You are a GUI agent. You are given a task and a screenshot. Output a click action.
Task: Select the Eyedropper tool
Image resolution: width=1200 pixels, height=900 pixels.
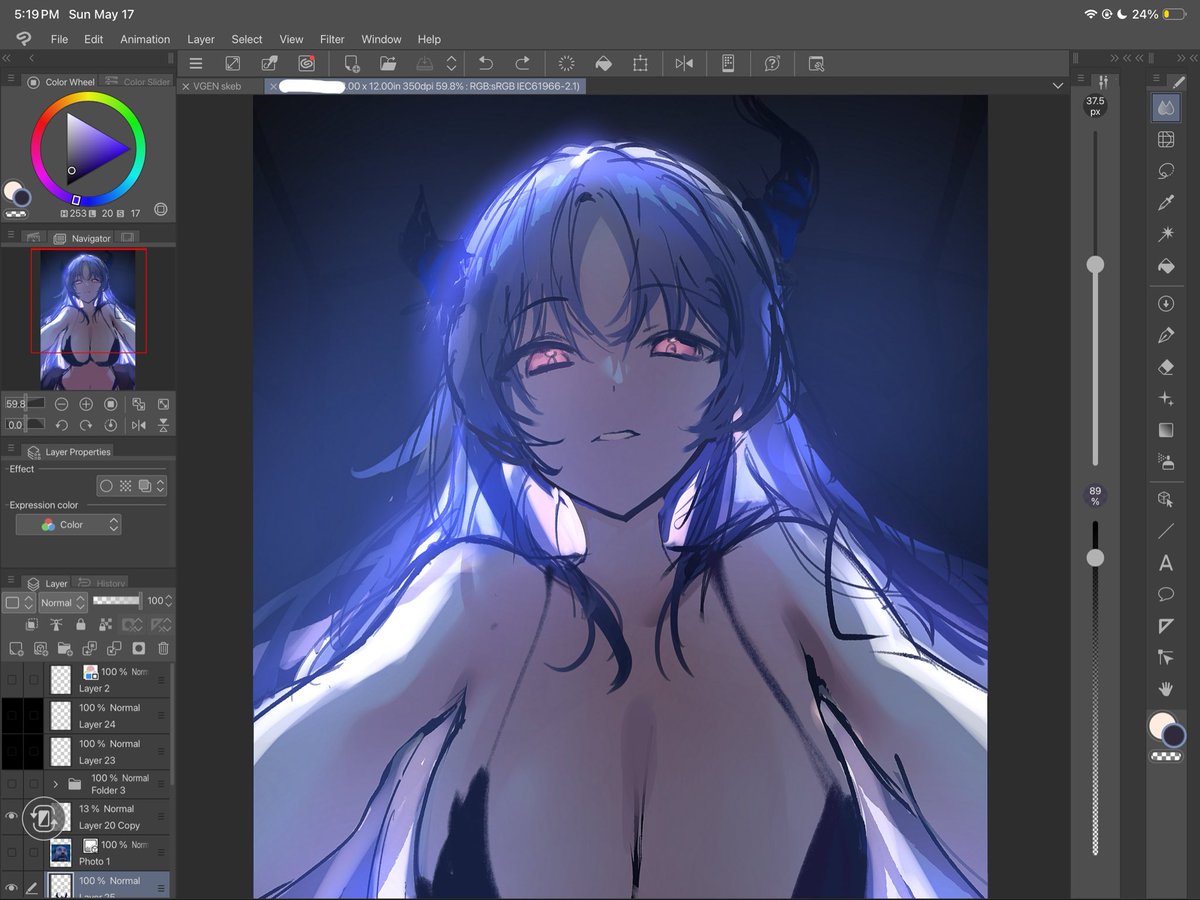click(x=1165, y=204)
